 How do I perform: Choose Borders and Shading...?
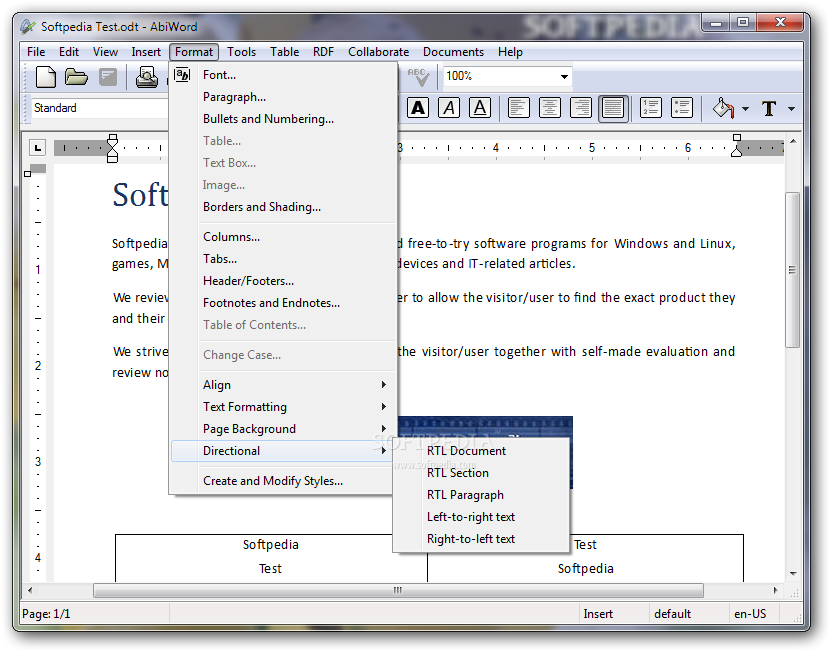(x=284, y=207)
